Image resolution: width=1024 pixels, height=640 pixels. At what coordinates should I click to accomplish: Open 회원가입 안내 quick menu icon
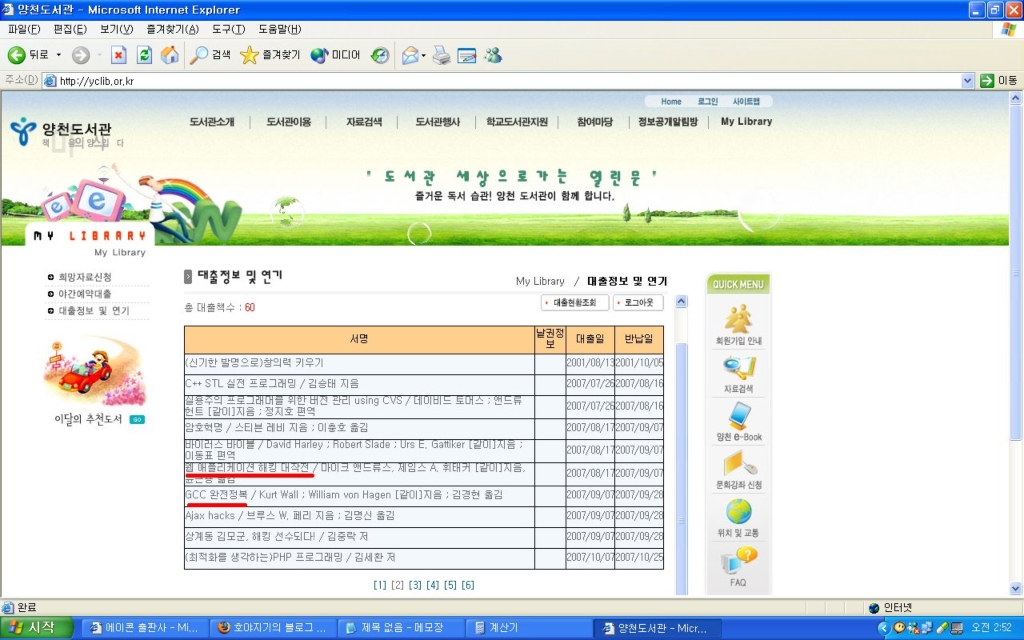click(x=739, y=325)
